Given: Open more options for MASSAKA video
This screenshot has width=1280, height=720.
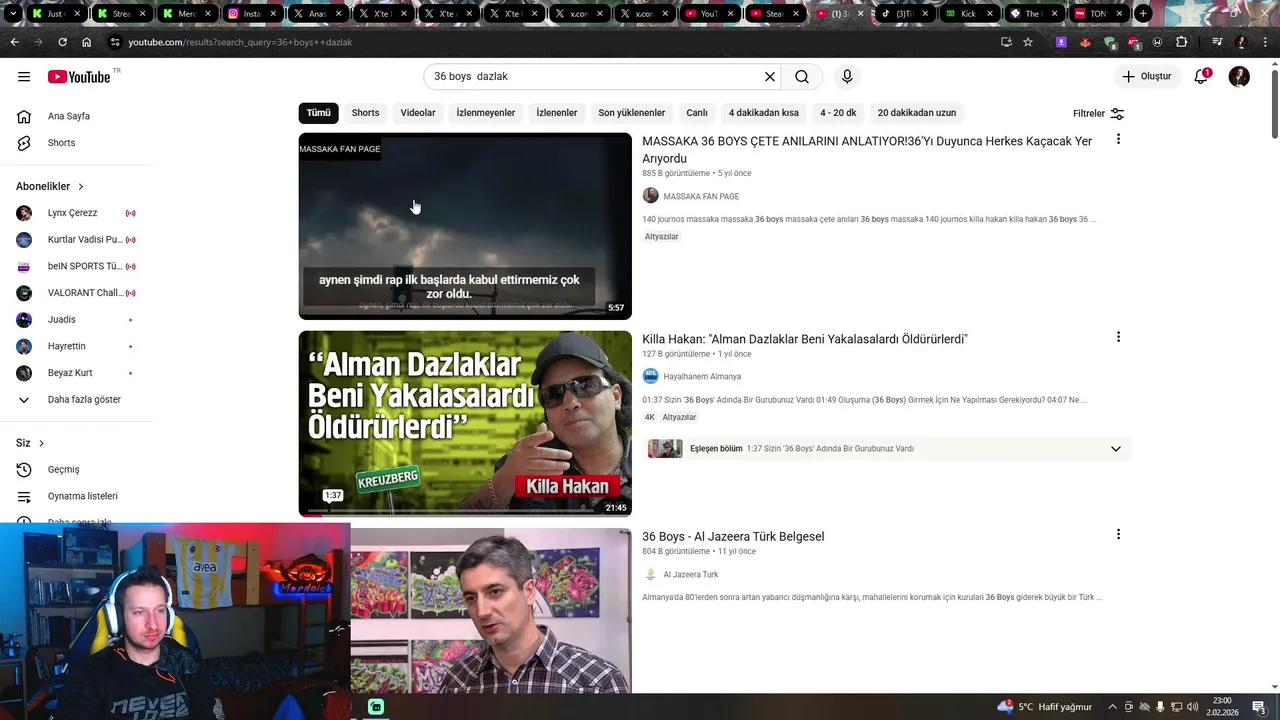Looking at the screenshot, I should point(1118,140).
